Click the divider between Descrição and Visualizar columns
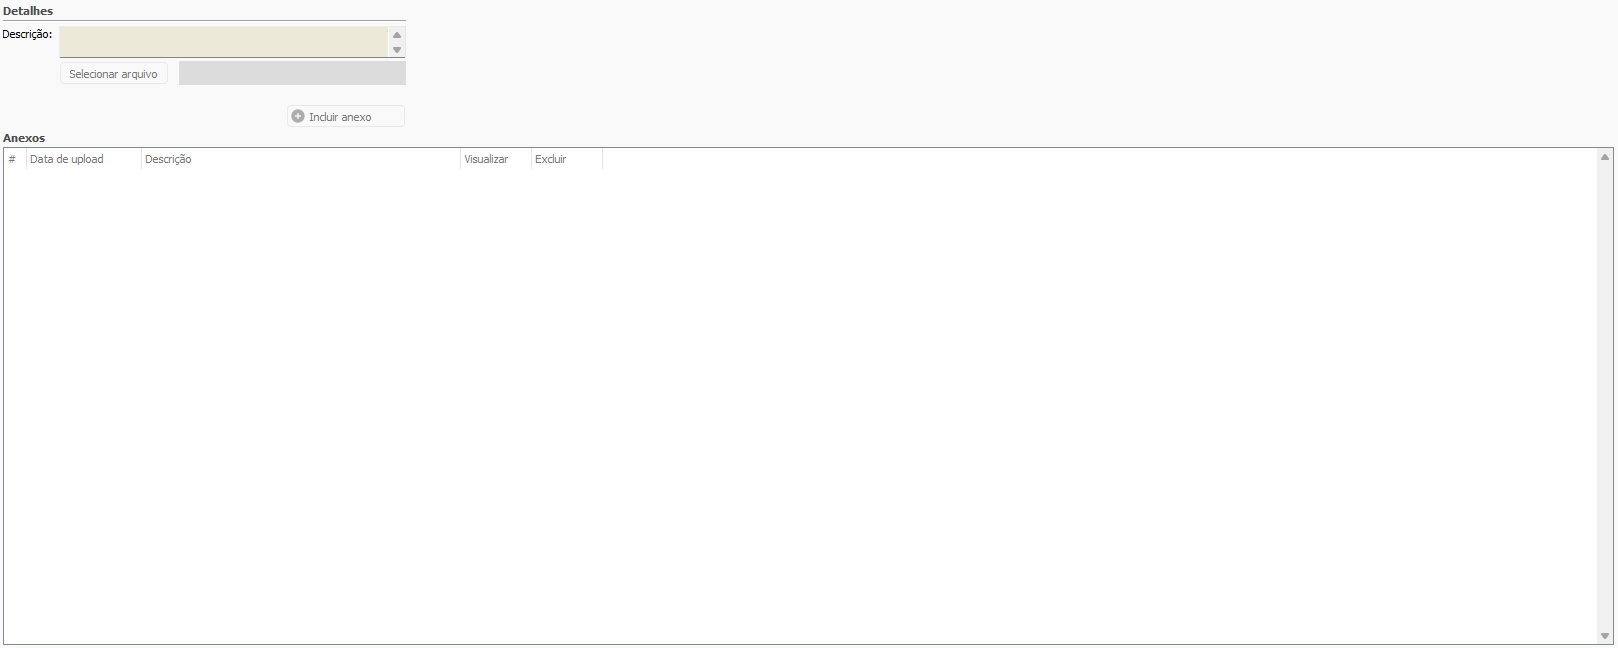The image size is (1618, 648). click(460, 159)
